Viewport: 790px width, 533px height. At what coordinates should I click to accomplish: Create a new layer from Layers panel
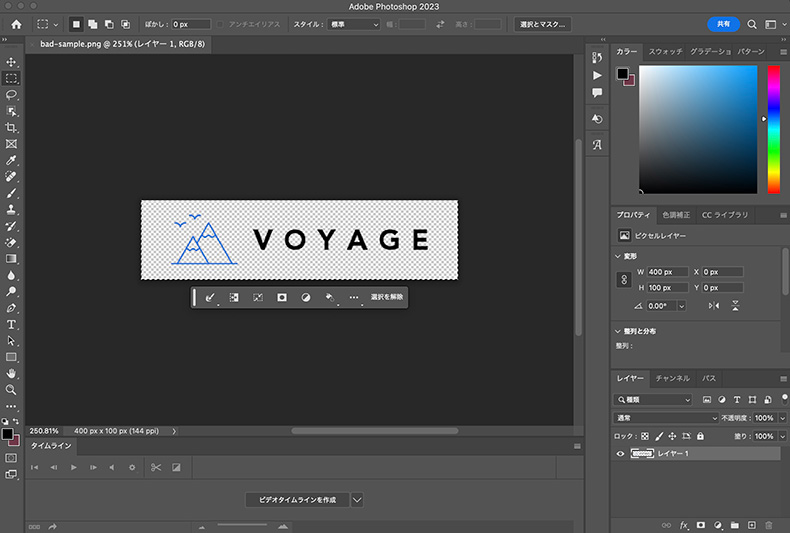tap(751, 524)
